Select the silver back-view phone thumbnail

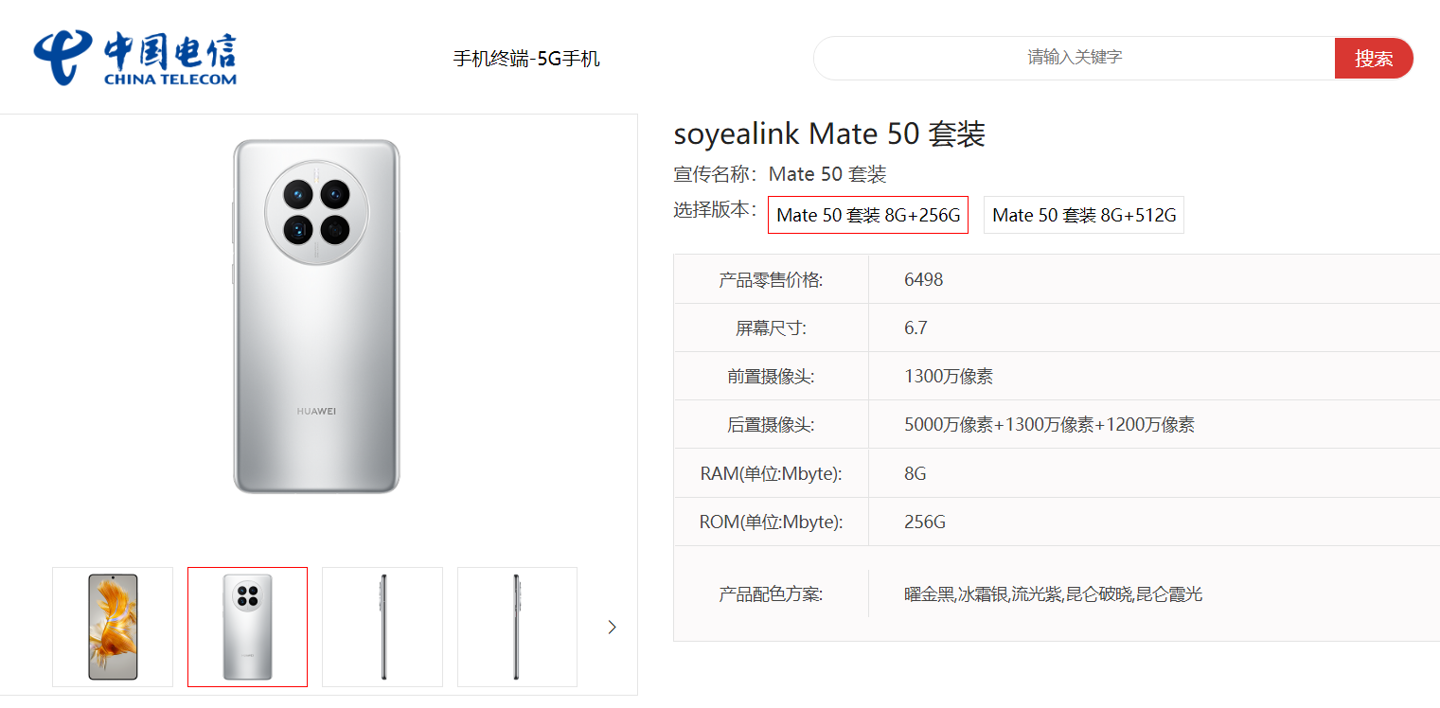247,627
